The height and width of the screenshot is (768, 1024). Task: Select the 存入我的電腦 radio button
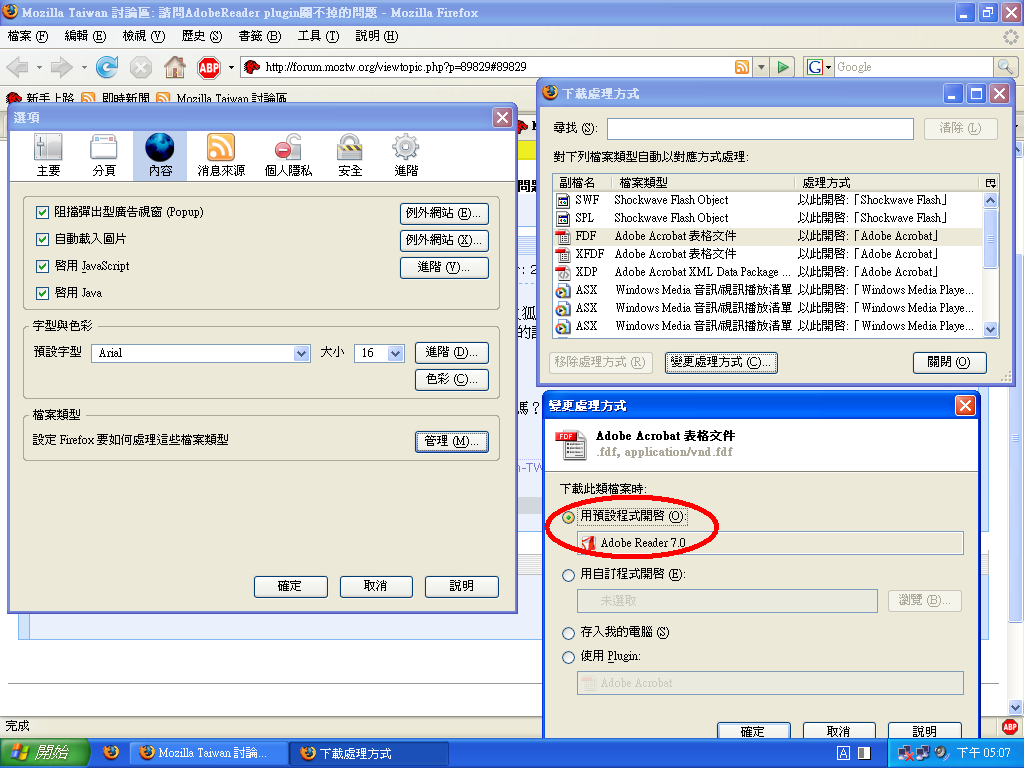(x=569, y=632)
